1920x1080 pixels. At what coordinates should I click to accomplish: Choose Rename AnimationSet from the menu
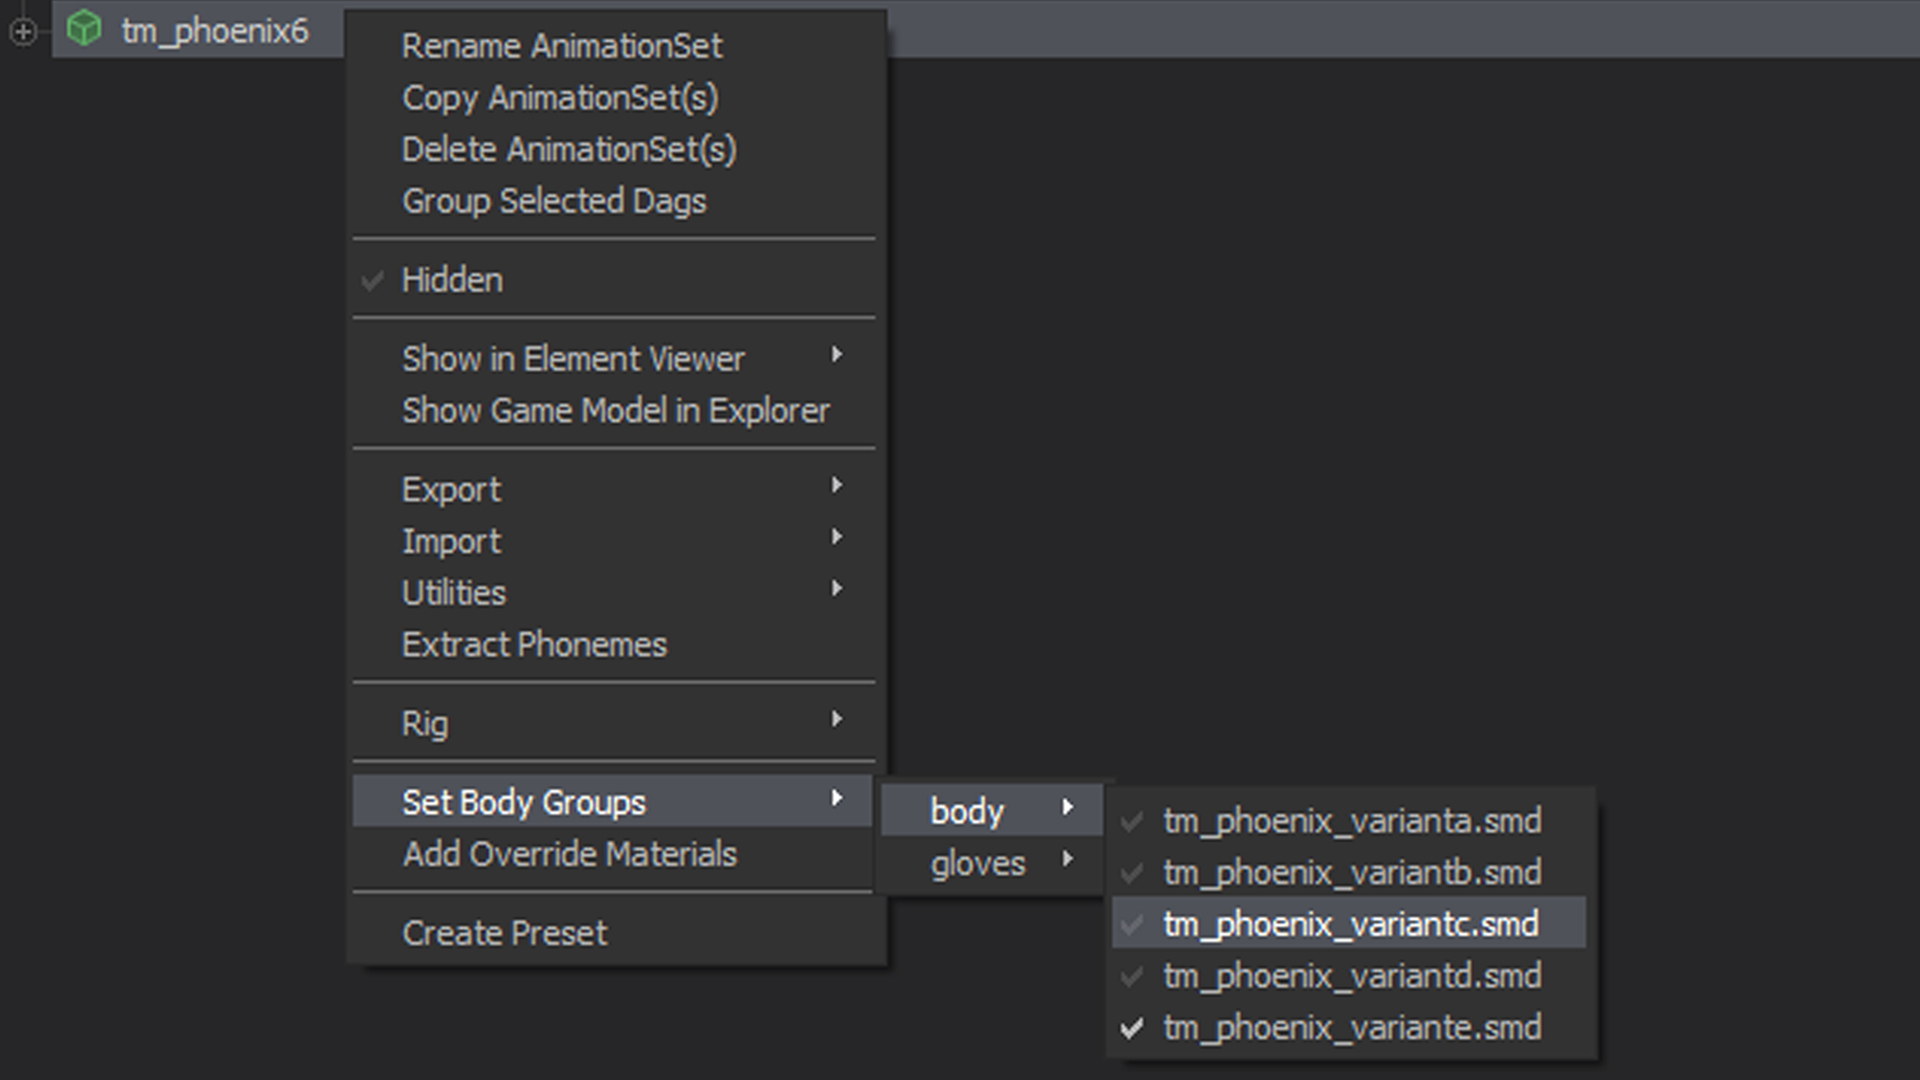561,46
